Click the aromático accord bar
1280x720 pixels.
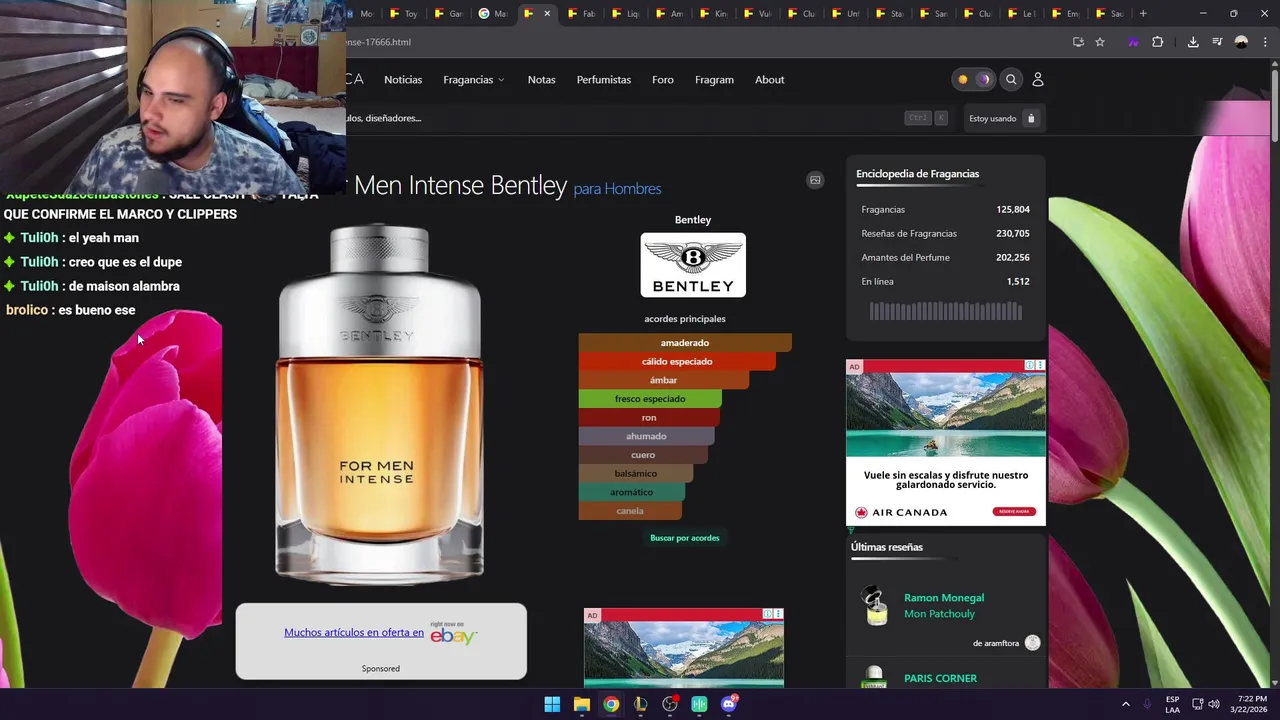point(632,492)
